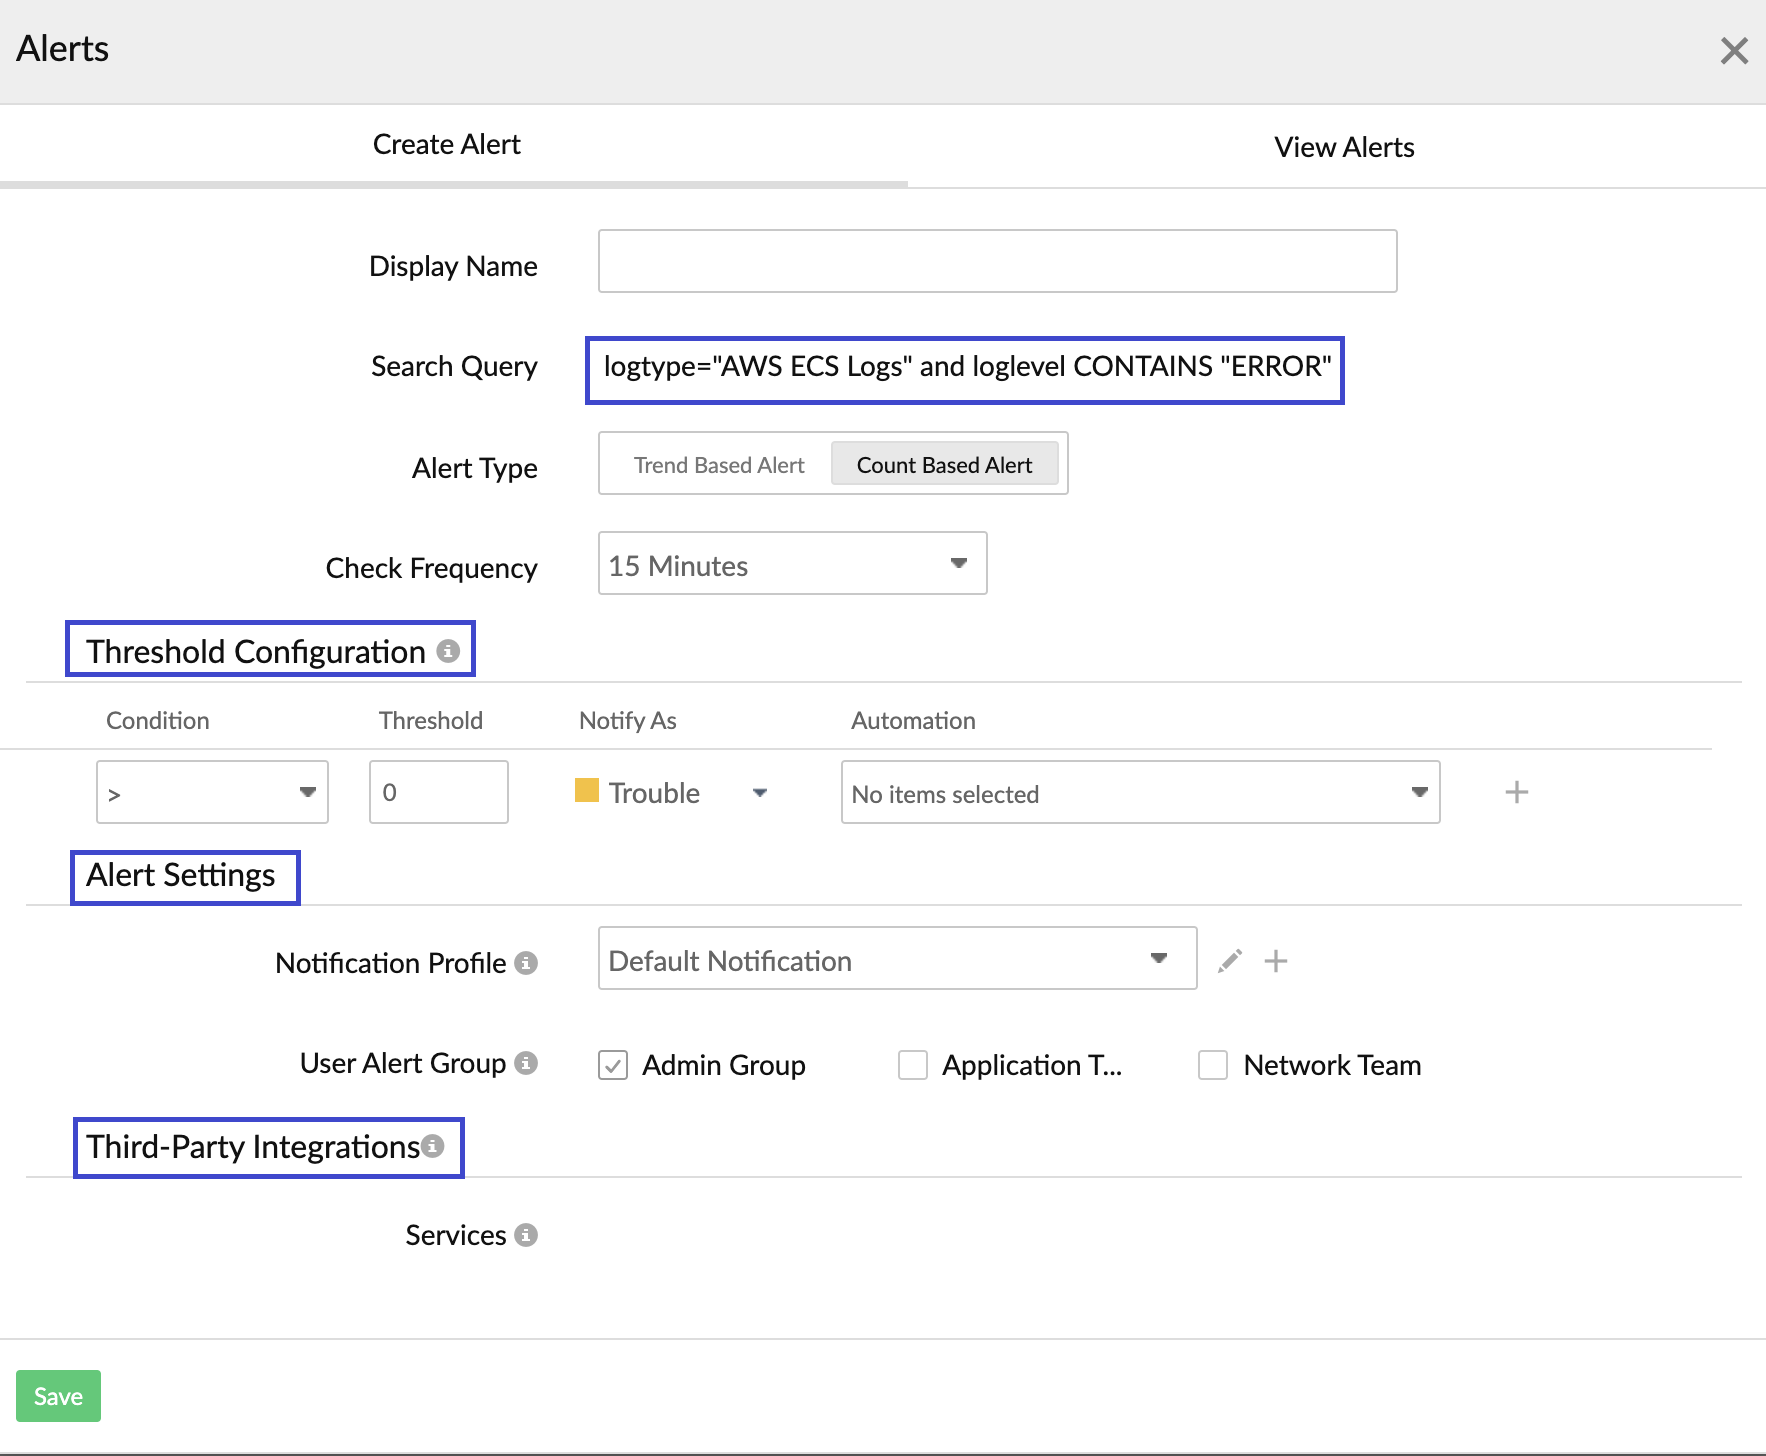
Task: Open the Check Frequency dropdown
Action: point(792,564)
